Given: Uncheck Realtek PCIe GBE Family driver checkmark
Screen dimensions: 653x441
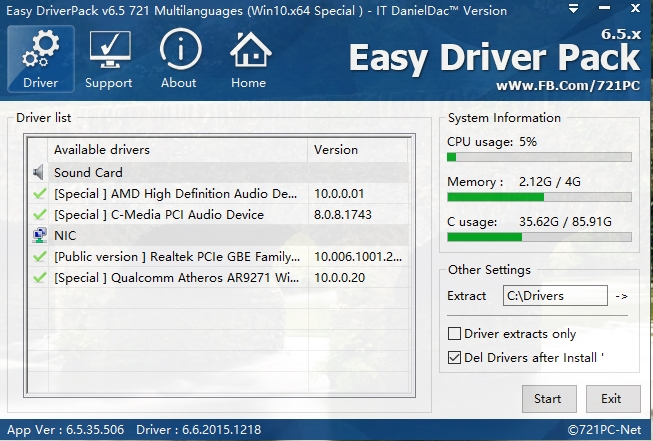Looking at the screenshot, I should coord(40,257).
